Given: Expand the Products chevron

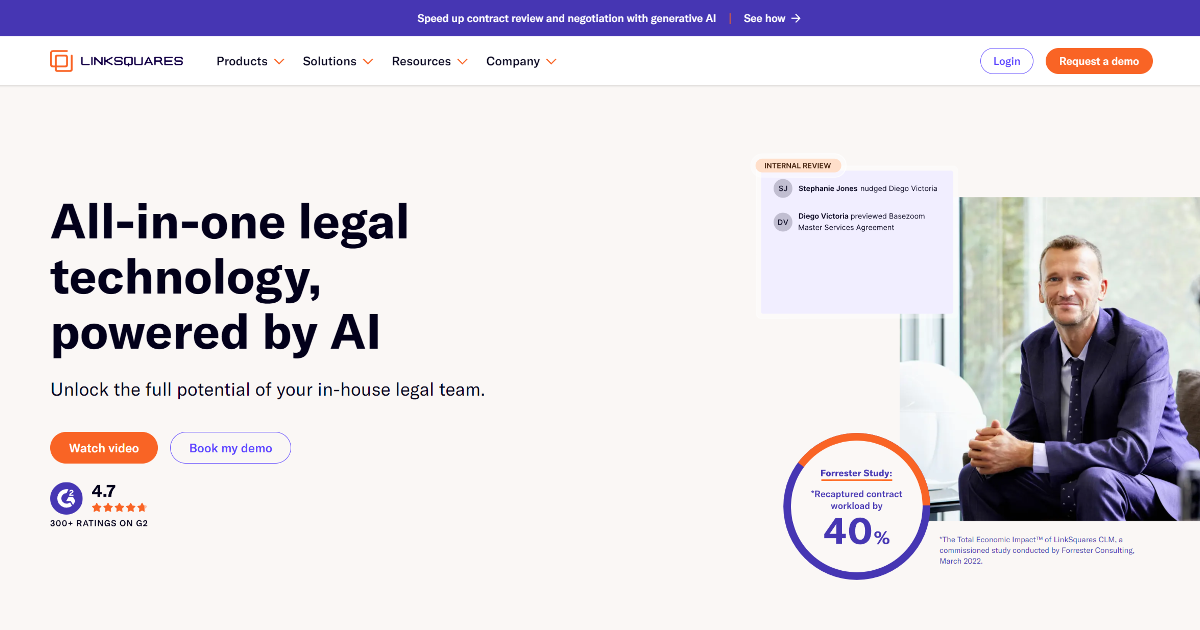Looking at the screenshot, I should pos(279,62).
